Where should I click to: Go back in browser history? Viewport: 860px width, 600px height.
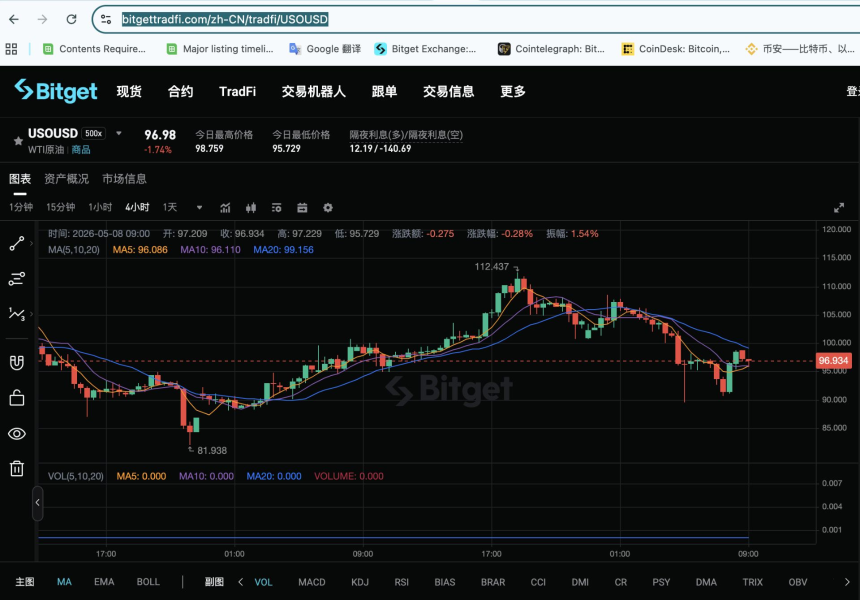coord(14,19)
